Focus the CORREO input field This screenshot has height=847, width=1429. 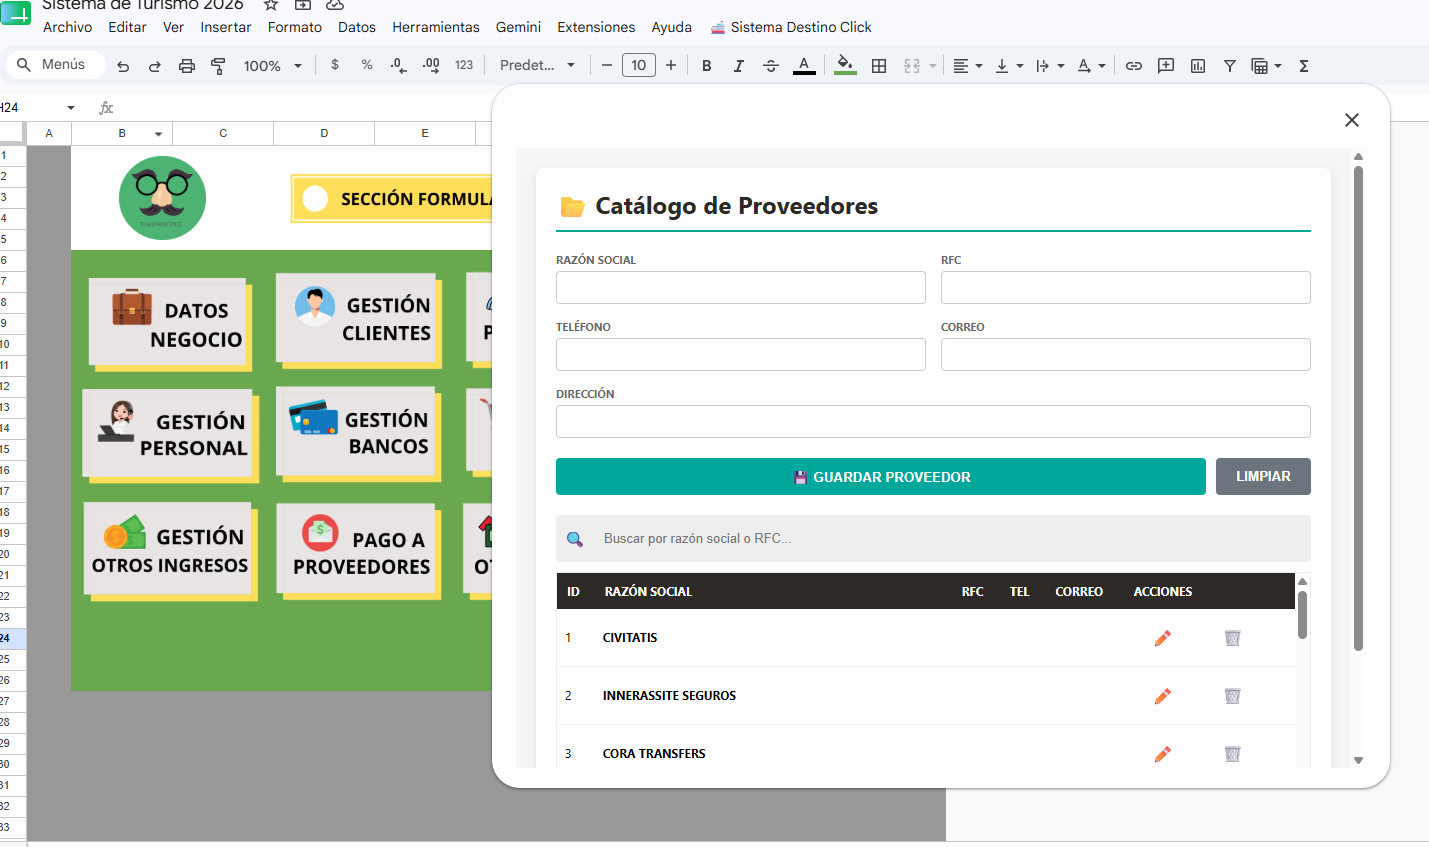click(x=1126, y=355)
